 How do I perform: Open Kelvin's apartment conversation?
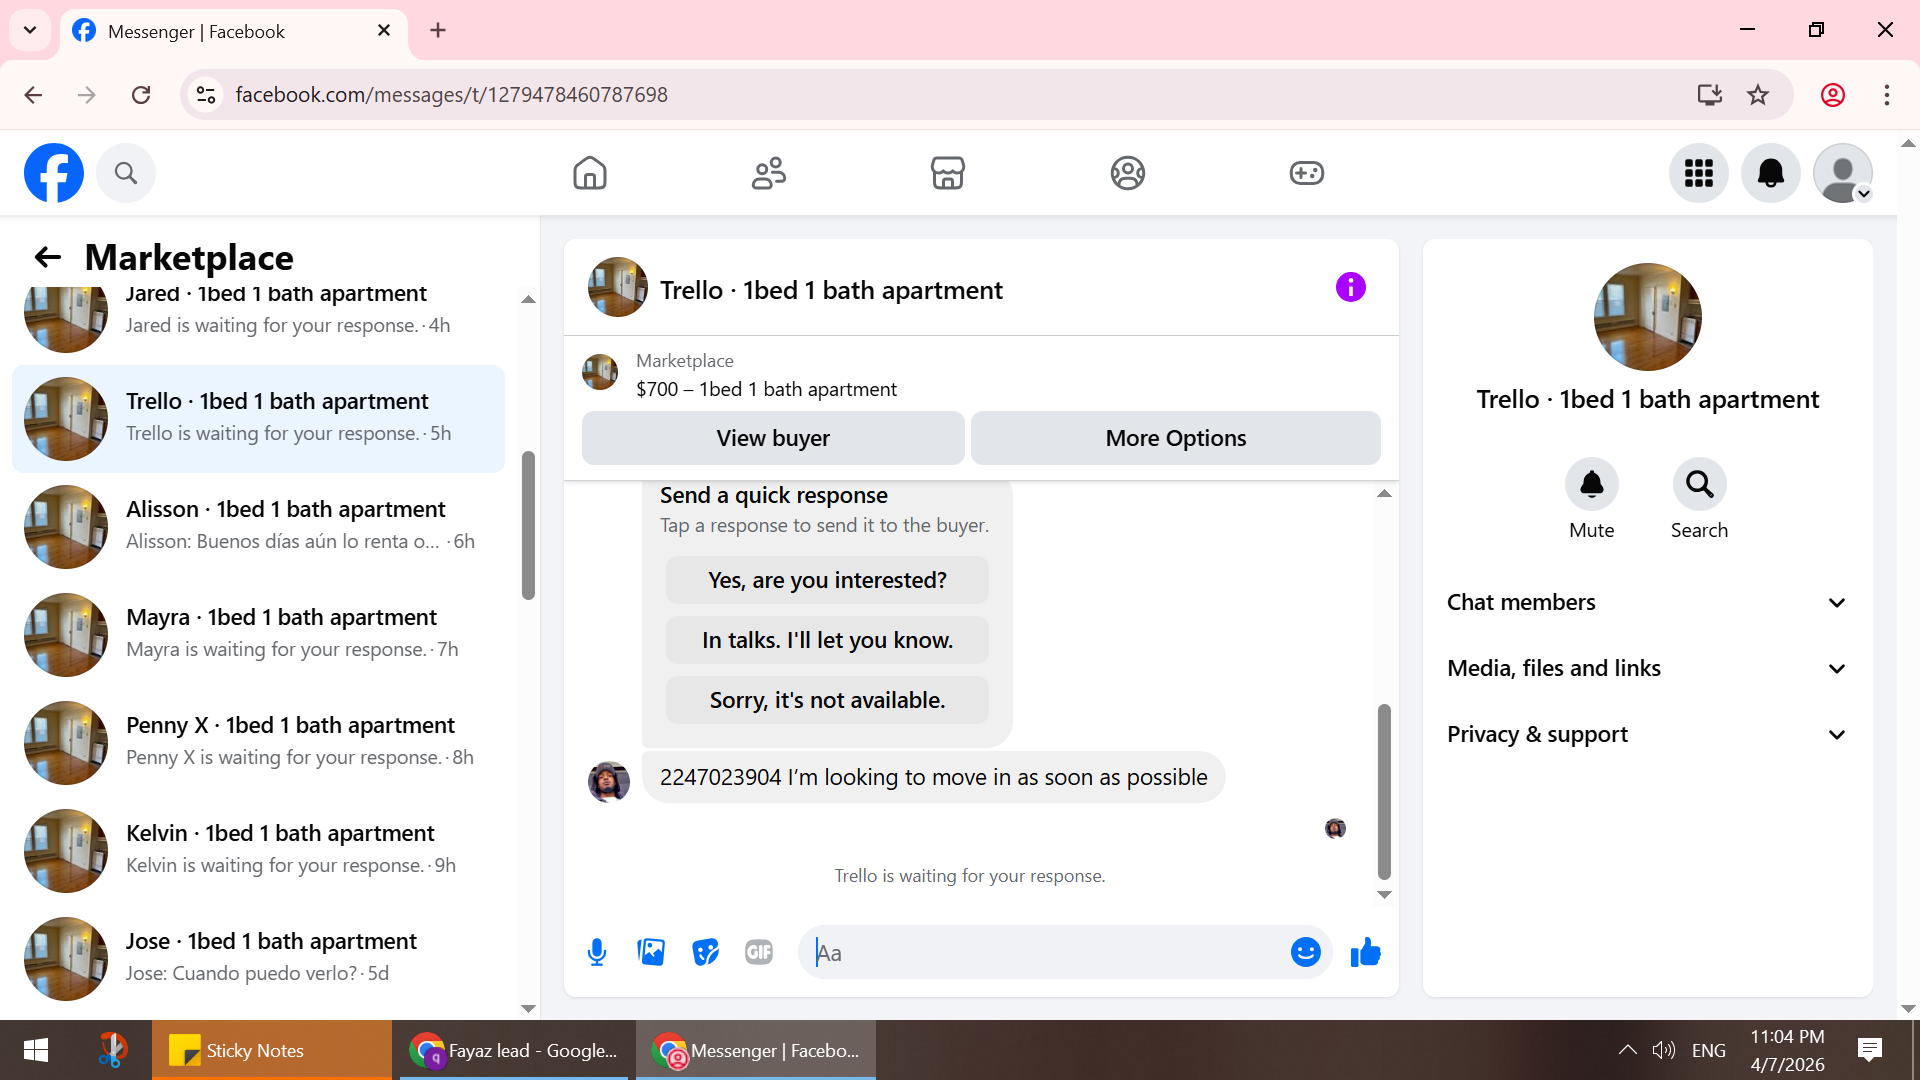[259, 851]
